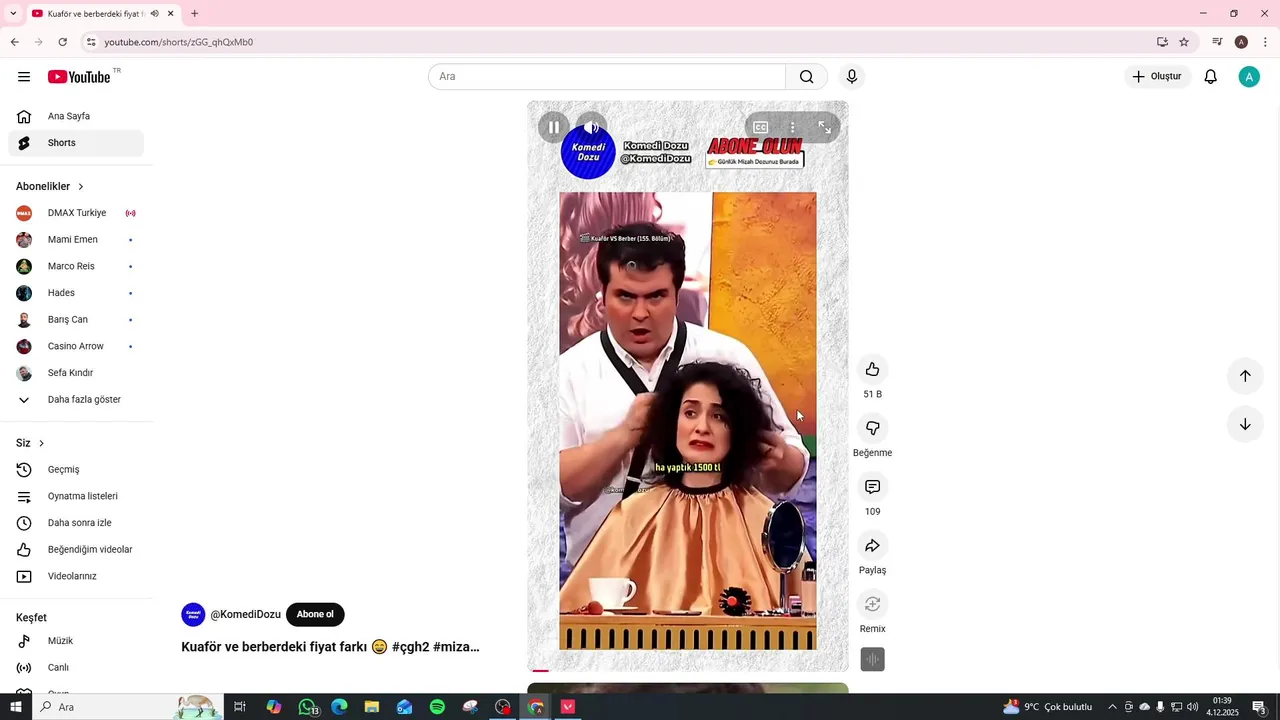Expand the Abonelikler section chevron

(x=81, y=187)
